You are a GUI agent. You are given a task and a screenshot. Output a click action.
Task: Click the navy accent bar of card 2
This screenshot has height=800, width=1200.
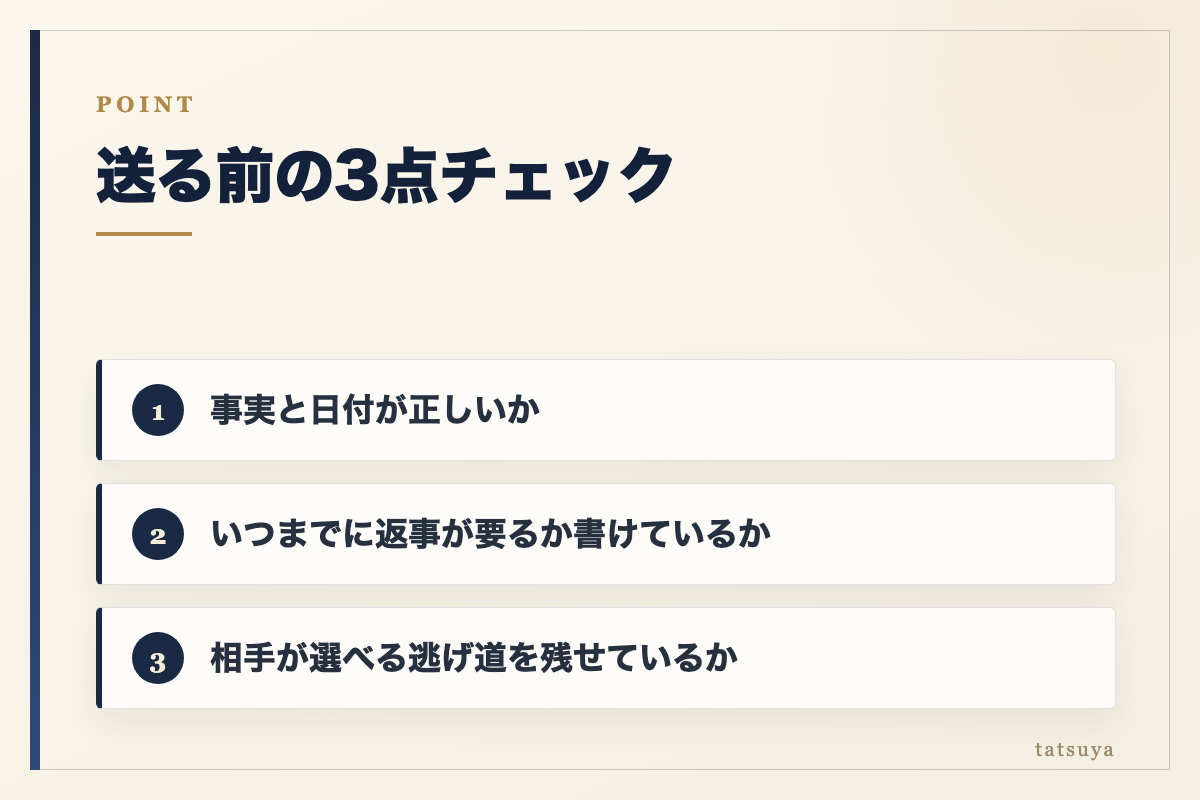coord(99,534)
